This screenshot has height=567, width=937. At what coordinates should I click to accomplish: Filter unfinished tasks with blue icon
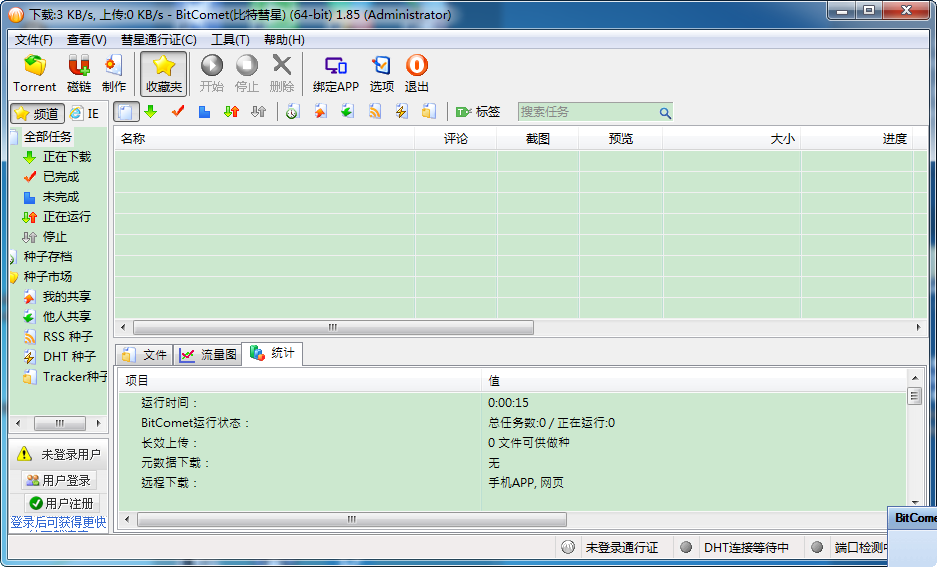click(x=204, y=112)
